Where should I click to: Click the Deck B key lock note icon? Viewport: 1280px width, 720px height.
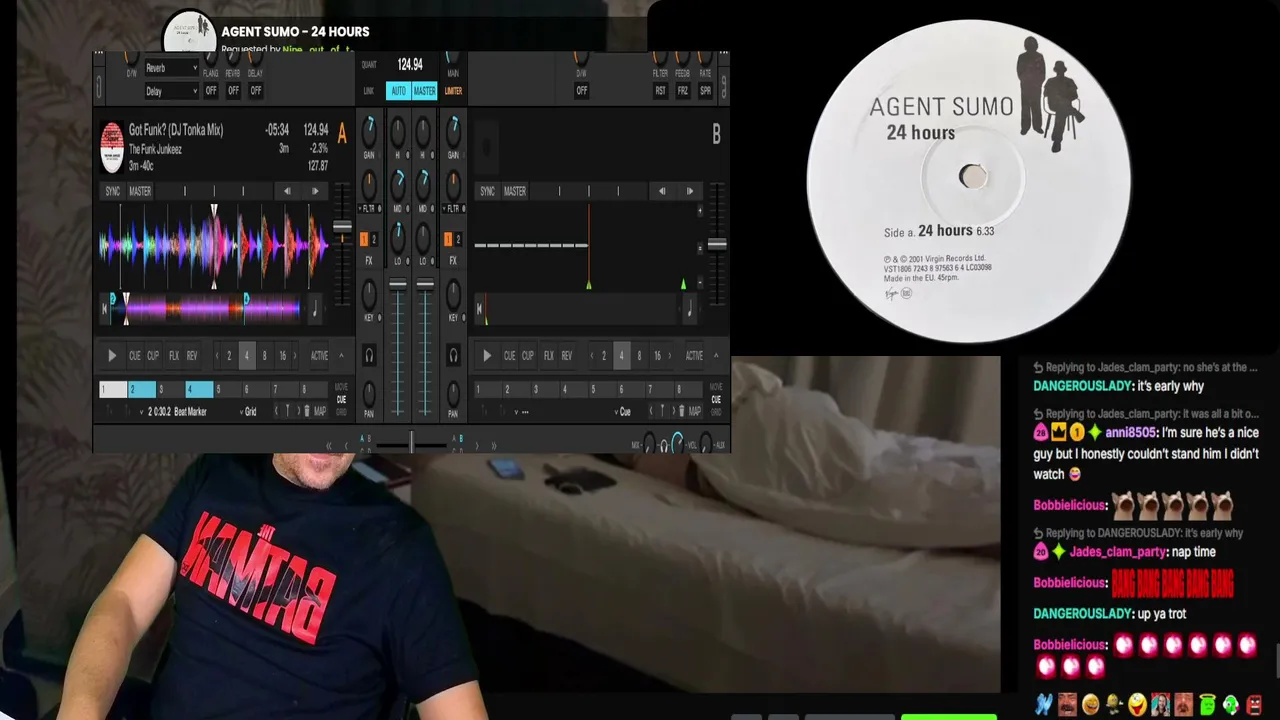pos(689,310)
